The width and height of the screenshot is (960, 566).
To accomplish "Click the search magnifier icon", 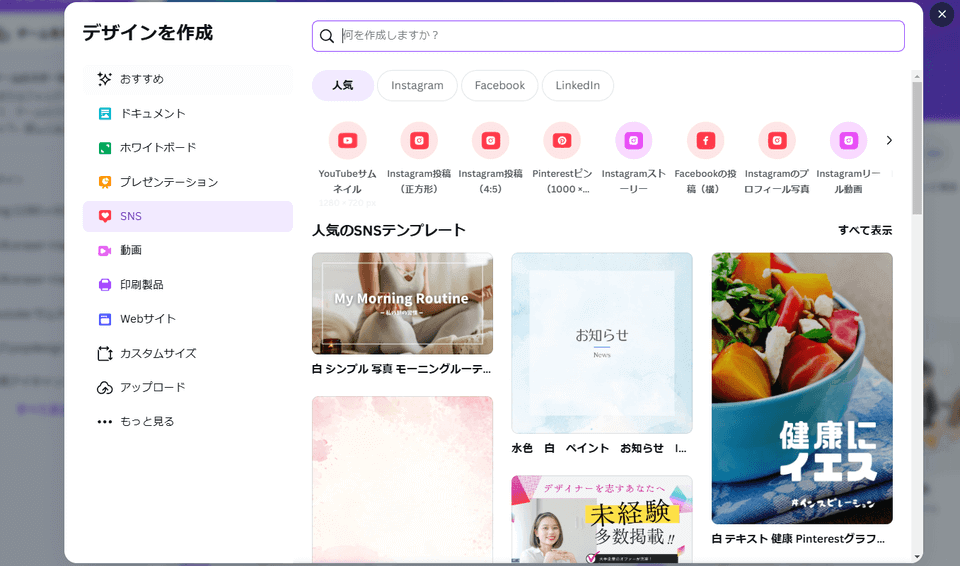I will click(327, 36).
